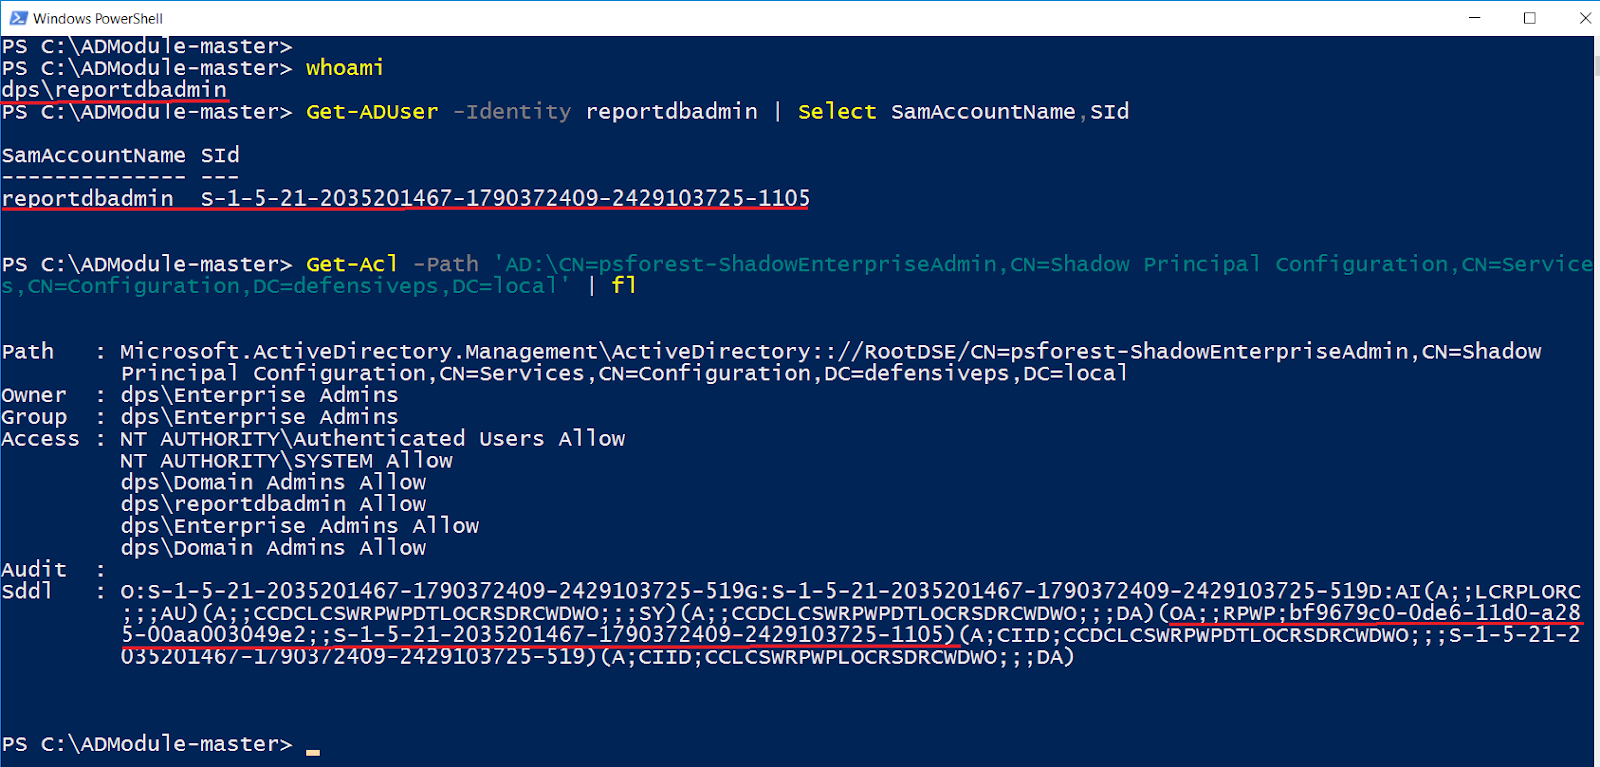
Task: Maximize the Windows PowerShell window
Action: 1530,18
